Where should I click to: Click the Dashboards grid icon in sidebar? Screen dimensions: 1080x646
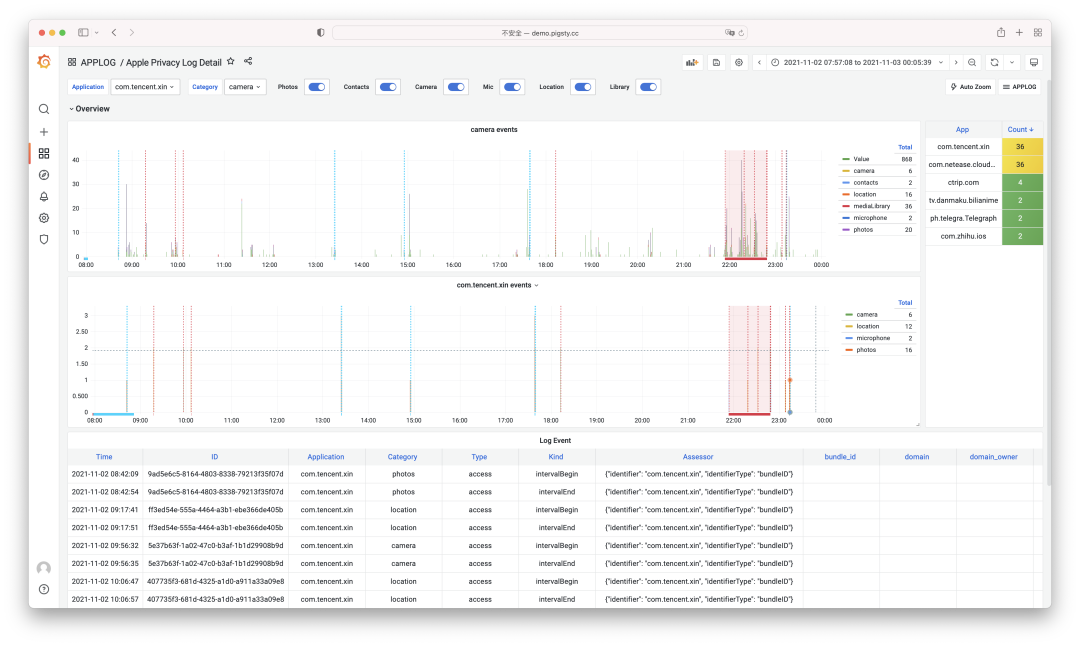[43, 153]
